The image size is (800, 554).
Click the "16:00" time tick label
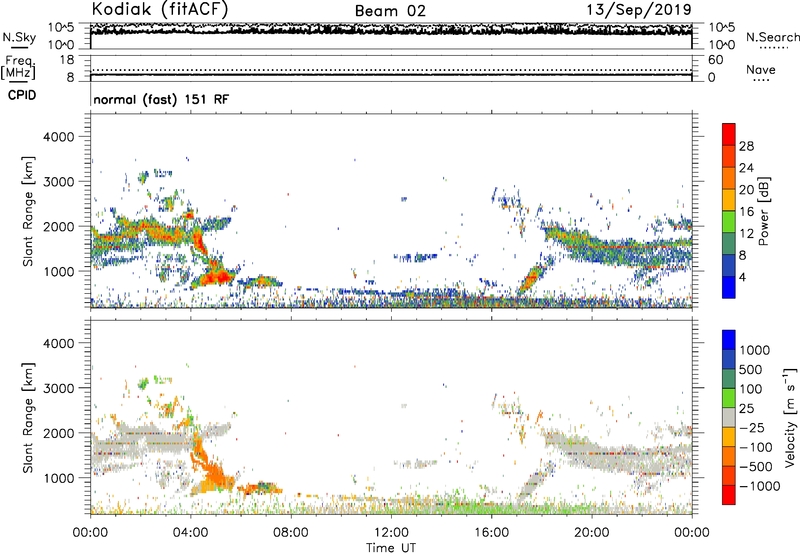click(x=491, y=533)
